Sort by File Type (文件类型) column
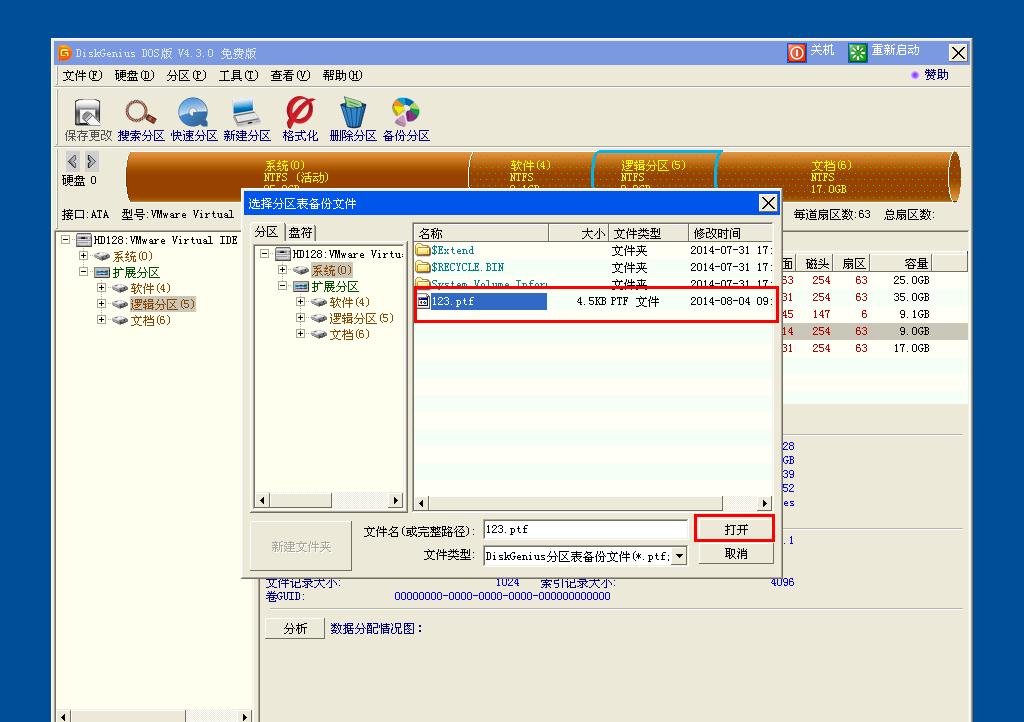This screenshot has width=1024, height=722. click(648, 233)
